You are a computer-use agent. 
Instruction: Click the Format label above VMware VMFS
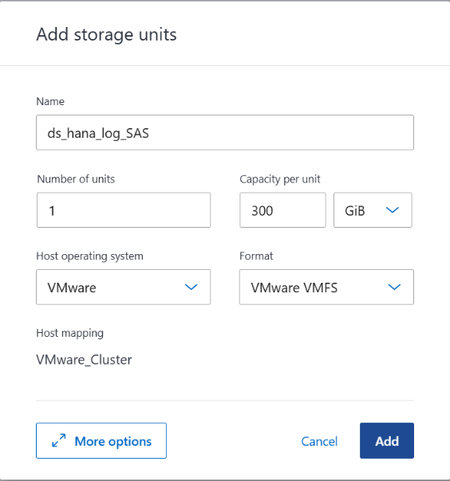coord(256,256)
